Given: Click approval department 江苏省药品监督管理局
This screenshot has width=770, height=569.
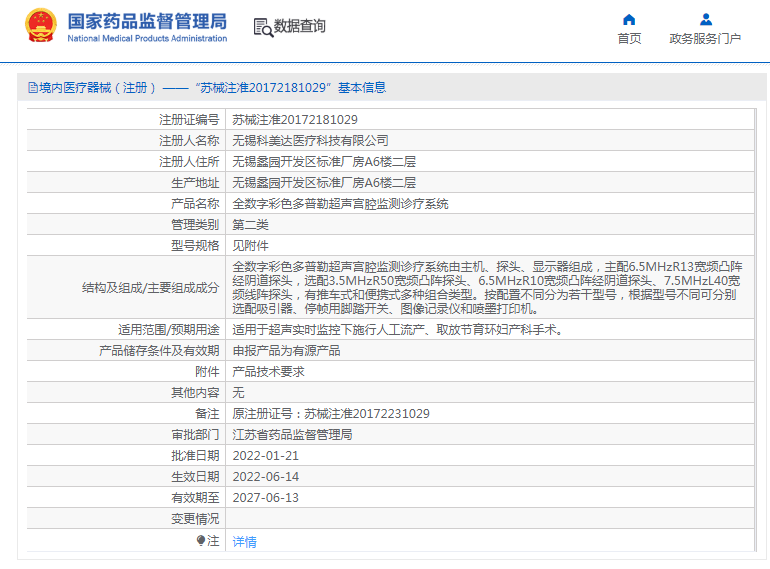Looking at the screenshot, I should pyautogui.click(x=292, y=434).
